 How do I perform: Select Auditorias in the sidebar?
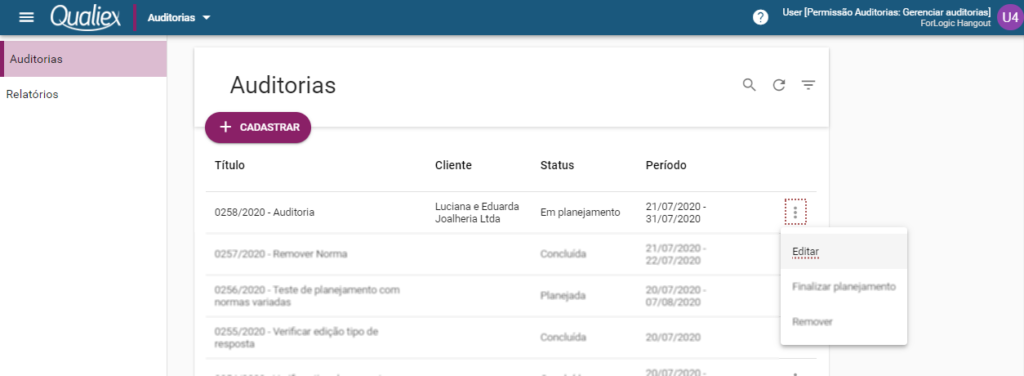(84, 59)
